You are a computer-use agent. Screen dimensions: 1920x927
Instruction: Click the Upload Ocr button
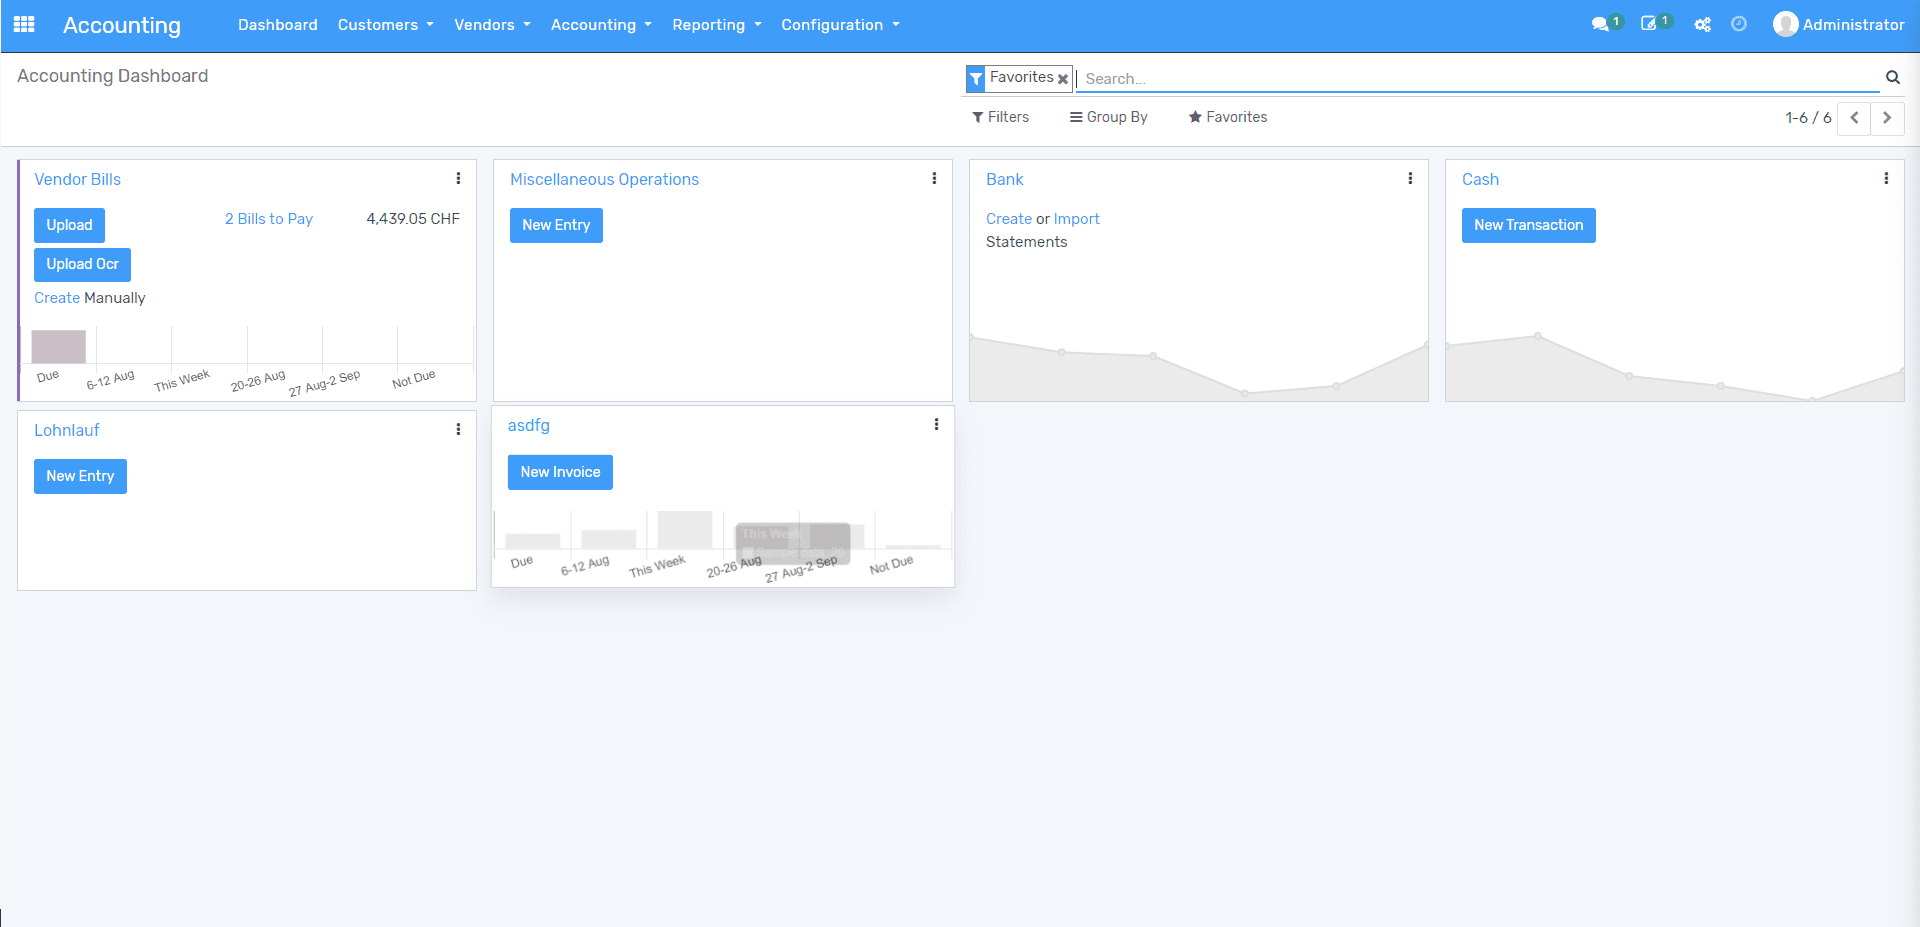pos(82,264)
